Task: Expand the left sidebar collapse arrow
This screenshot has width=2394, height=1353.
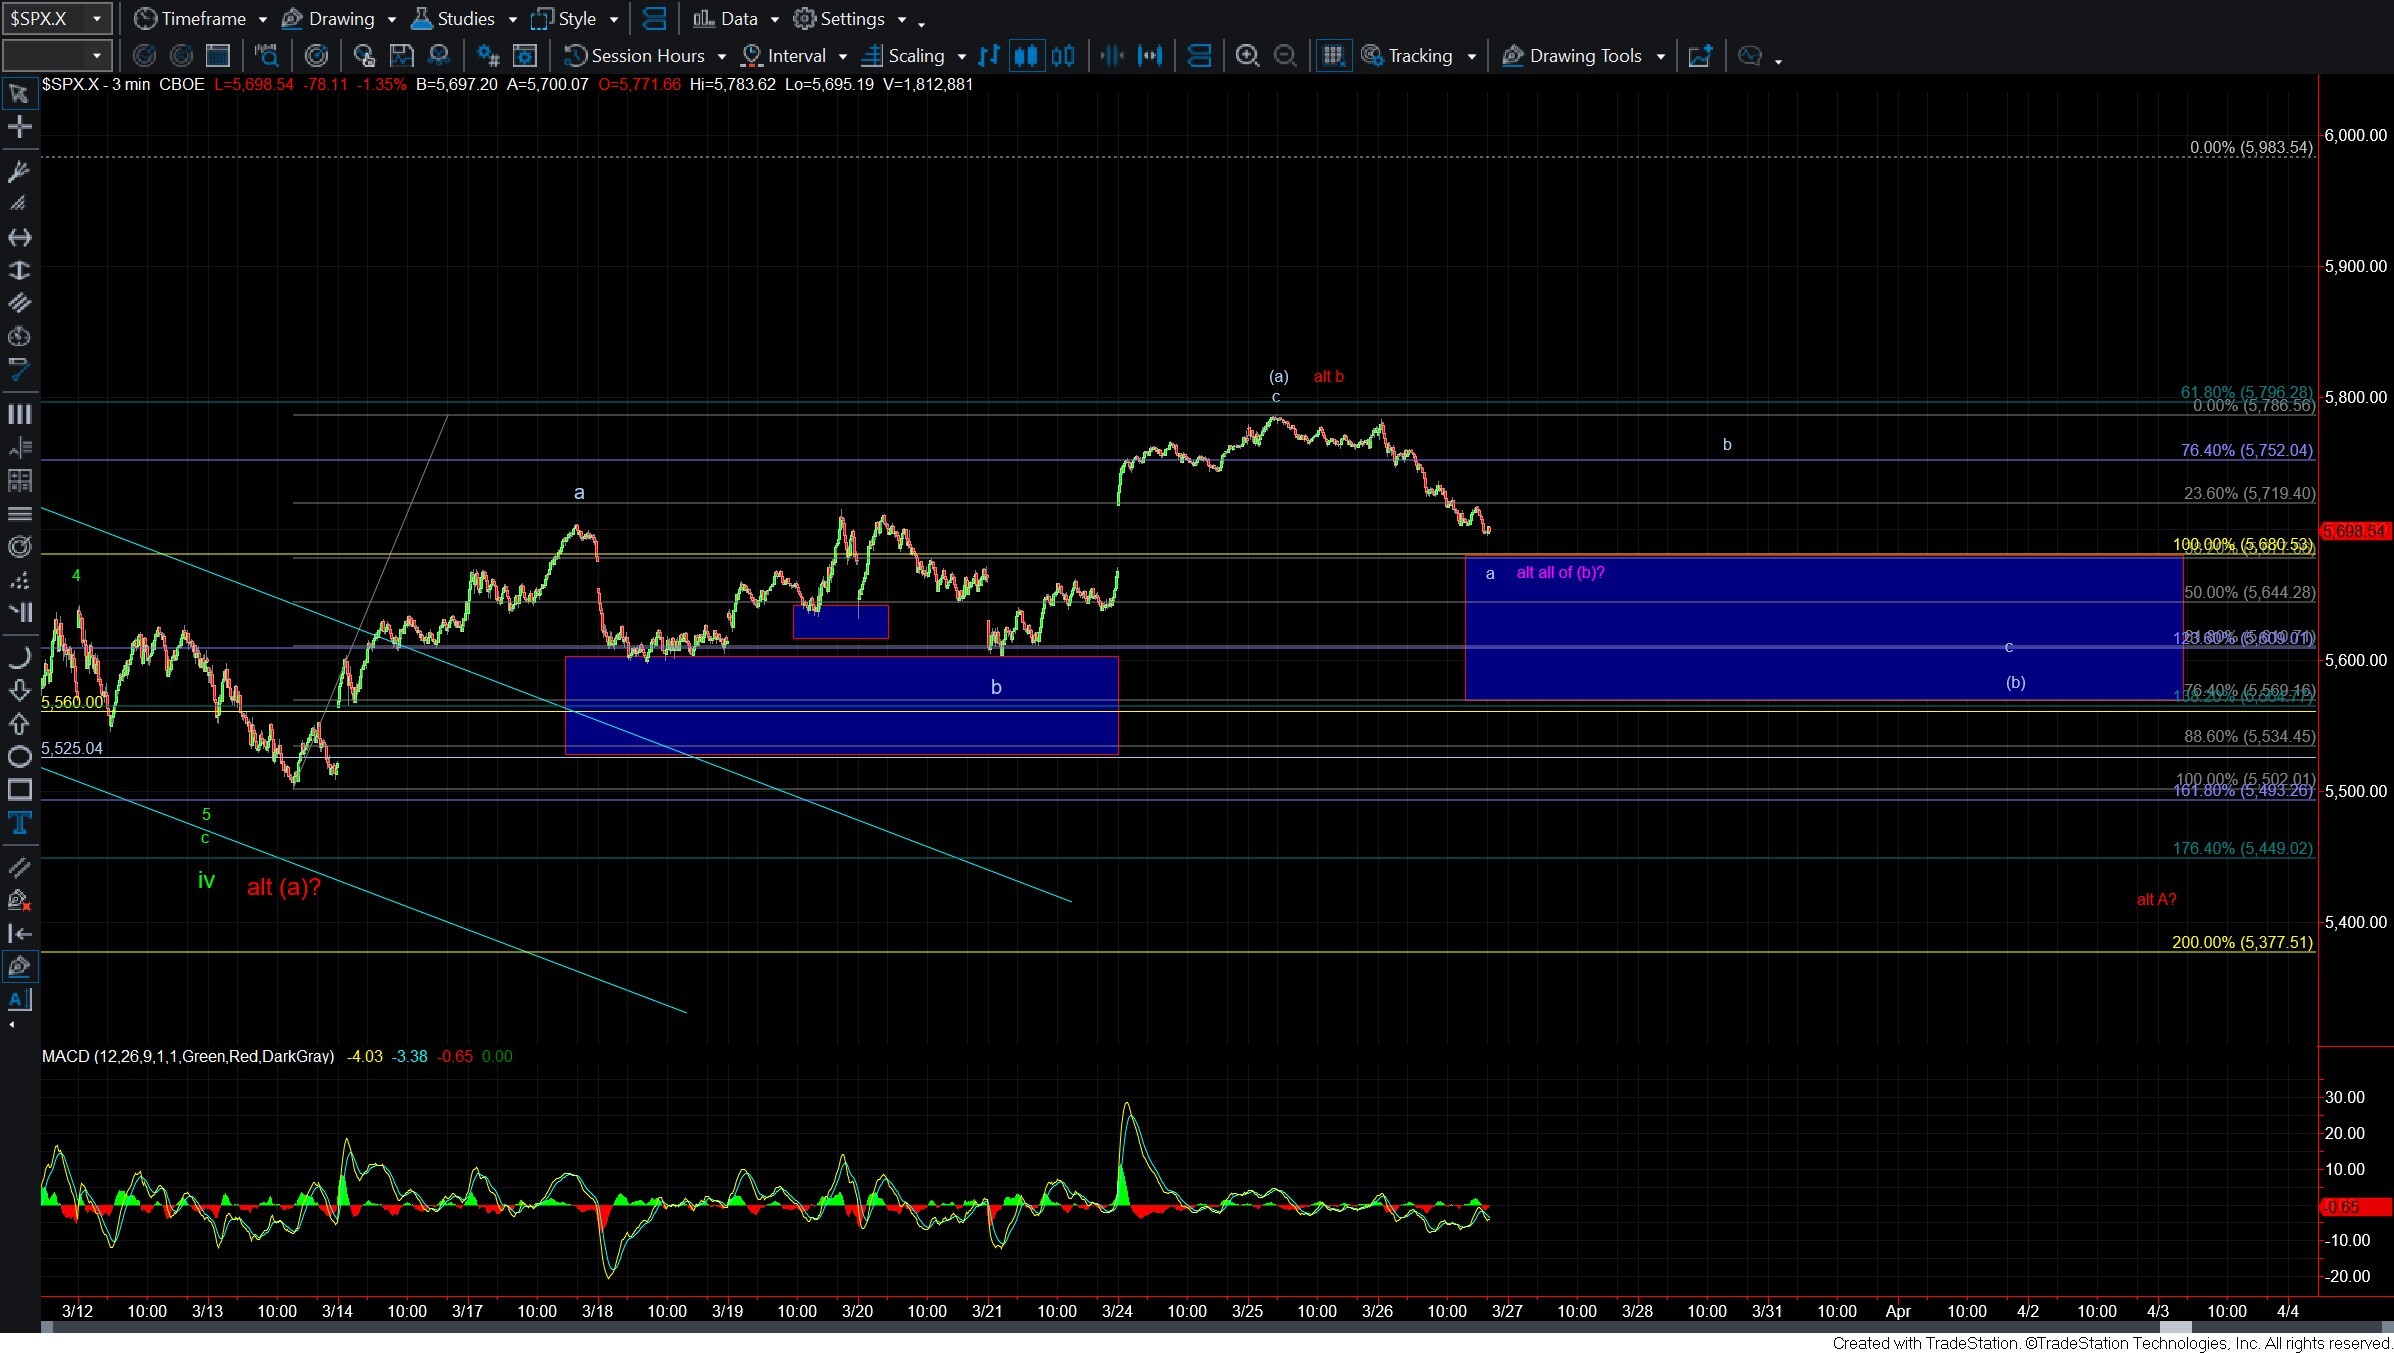Action: tap(12, 1025)
